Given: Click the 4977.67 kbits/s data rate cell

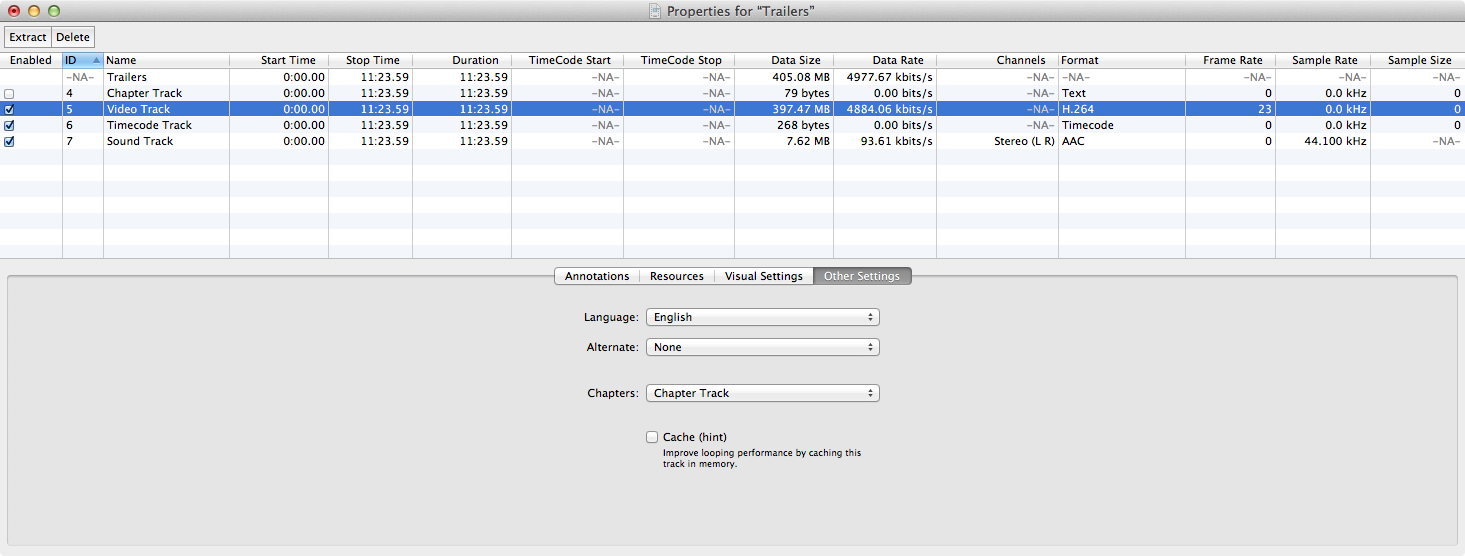Looking at the screenshot, I should click(x=889, y=77).
